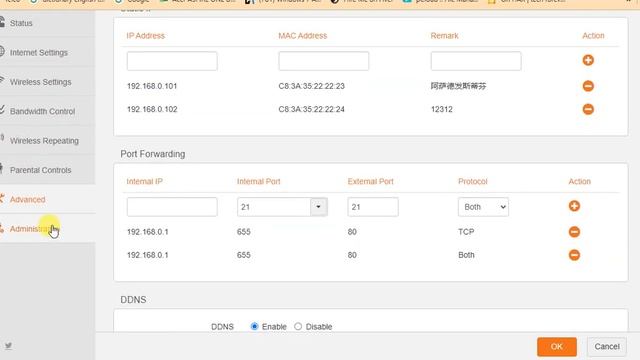Screen dimensions: 640x360
Task: Focus the static IP Address input field
Action: tap(172, 61)
